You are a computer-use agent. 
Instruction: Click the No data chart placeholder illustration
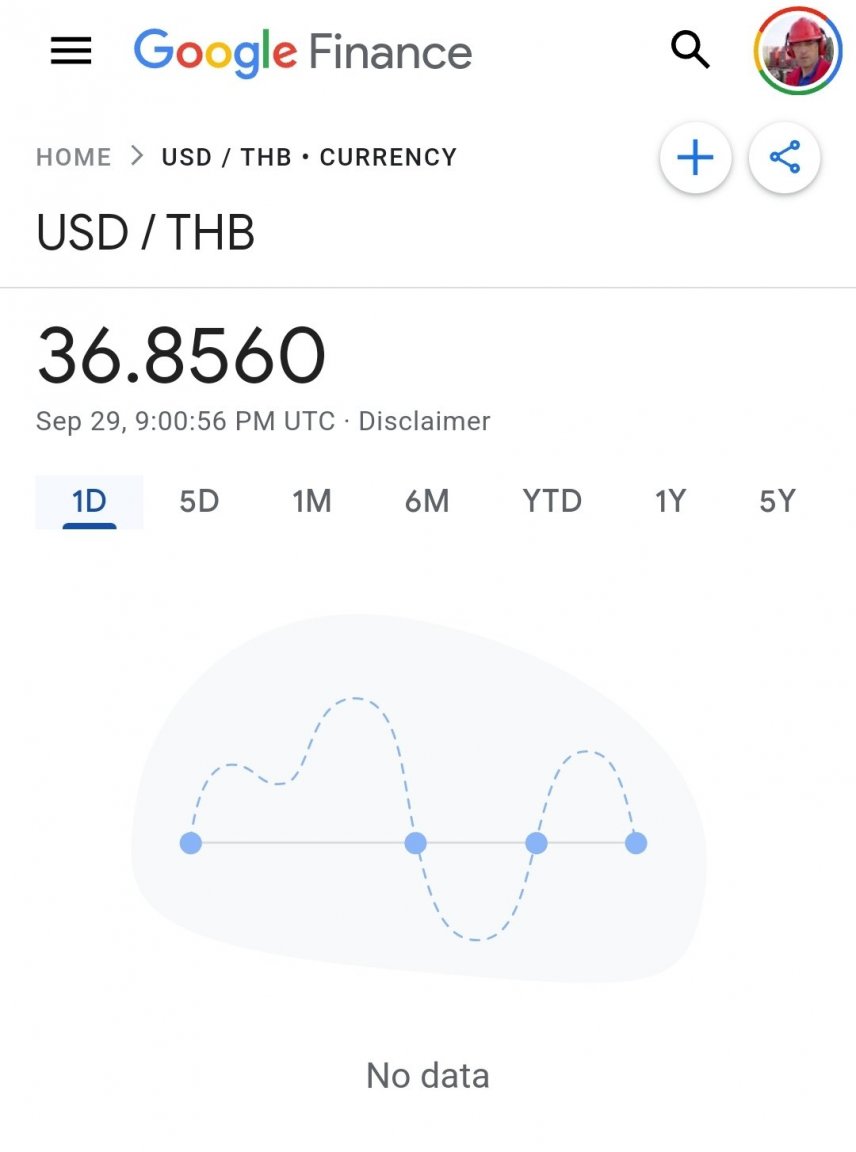click(419, 799)
